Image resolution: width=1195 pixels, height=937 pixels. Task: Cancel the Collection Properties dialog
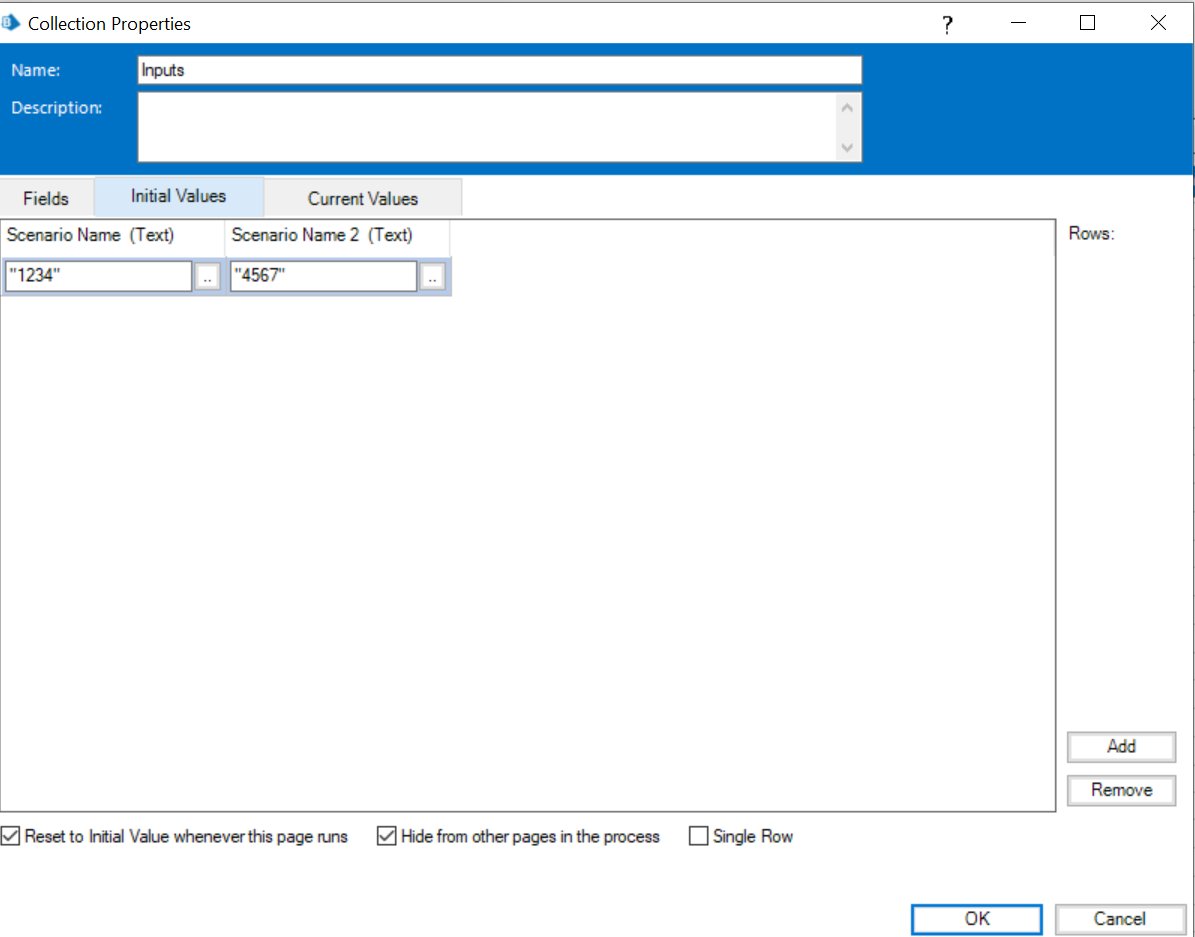click(x=1121, y=919)
